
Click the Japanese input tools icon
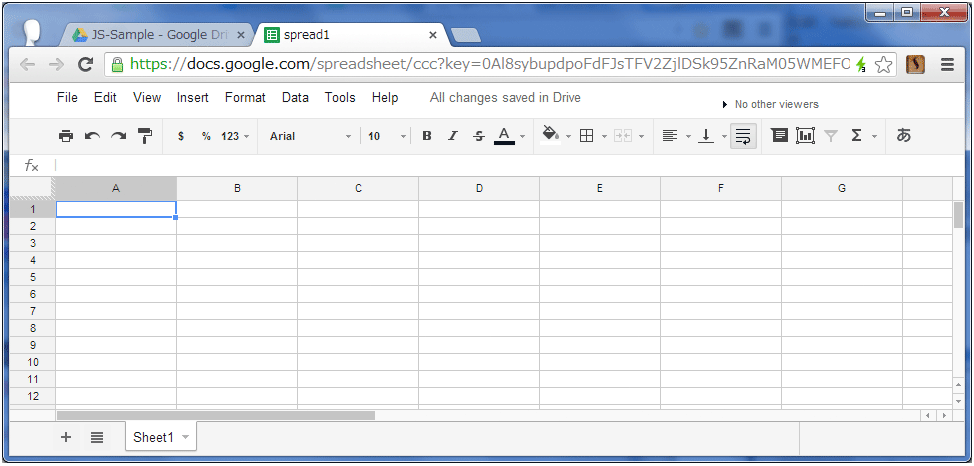click(x=904, y=135)
